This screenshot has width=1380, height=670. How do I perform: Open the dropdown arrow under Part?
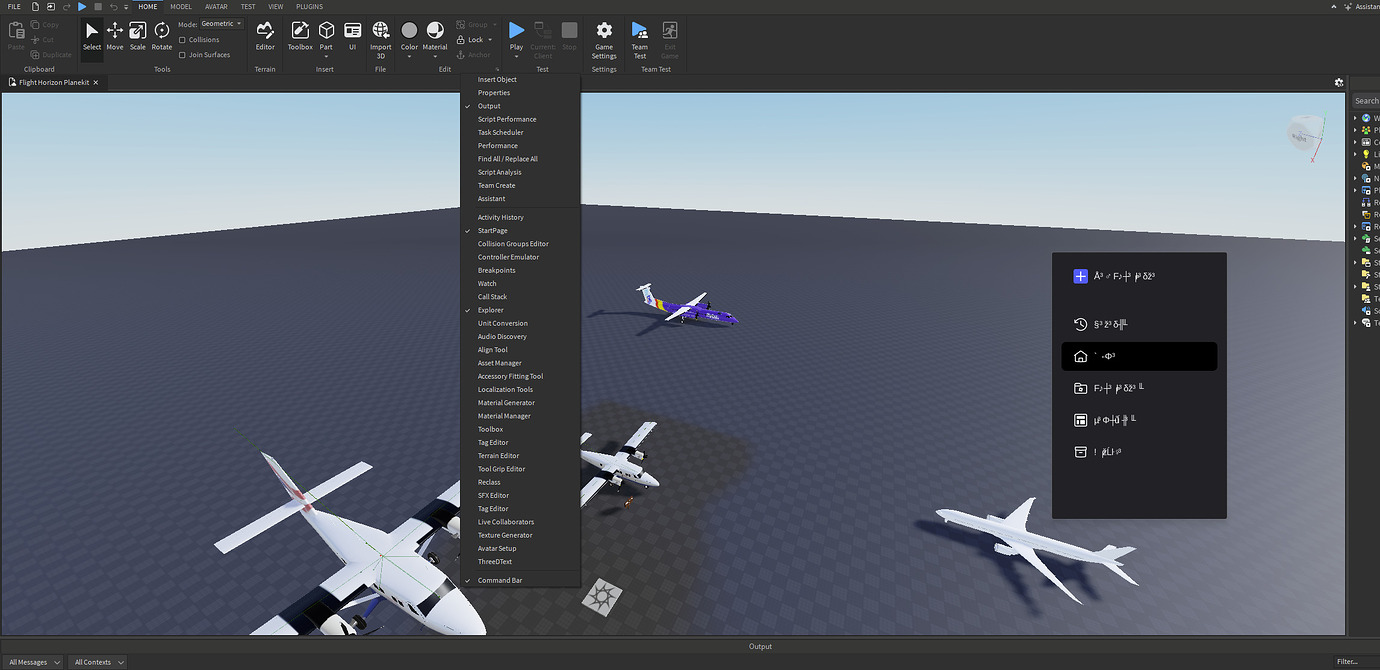tap(326, 56)
